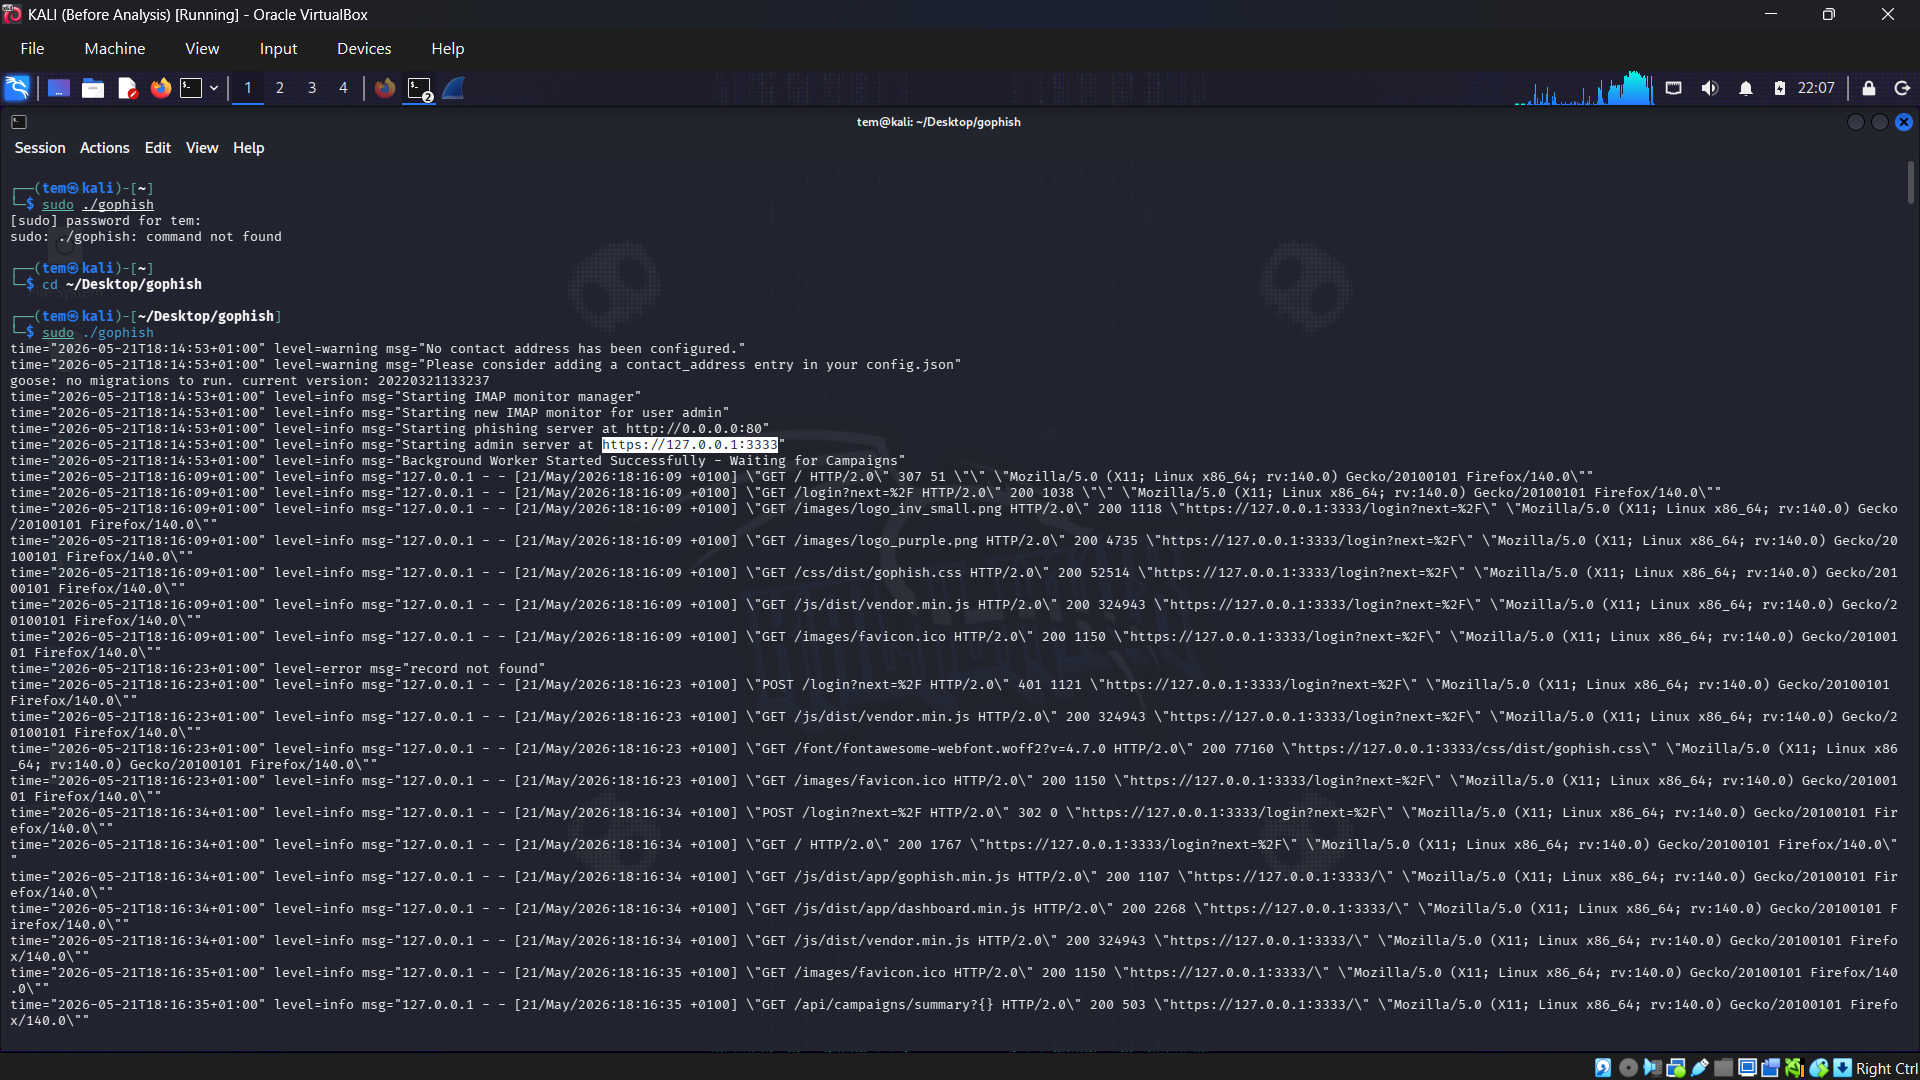Click the VirtualBox mouse integration indicator
The width and height of the screenshot is (1920, 1080).
pos(1819,1068)
